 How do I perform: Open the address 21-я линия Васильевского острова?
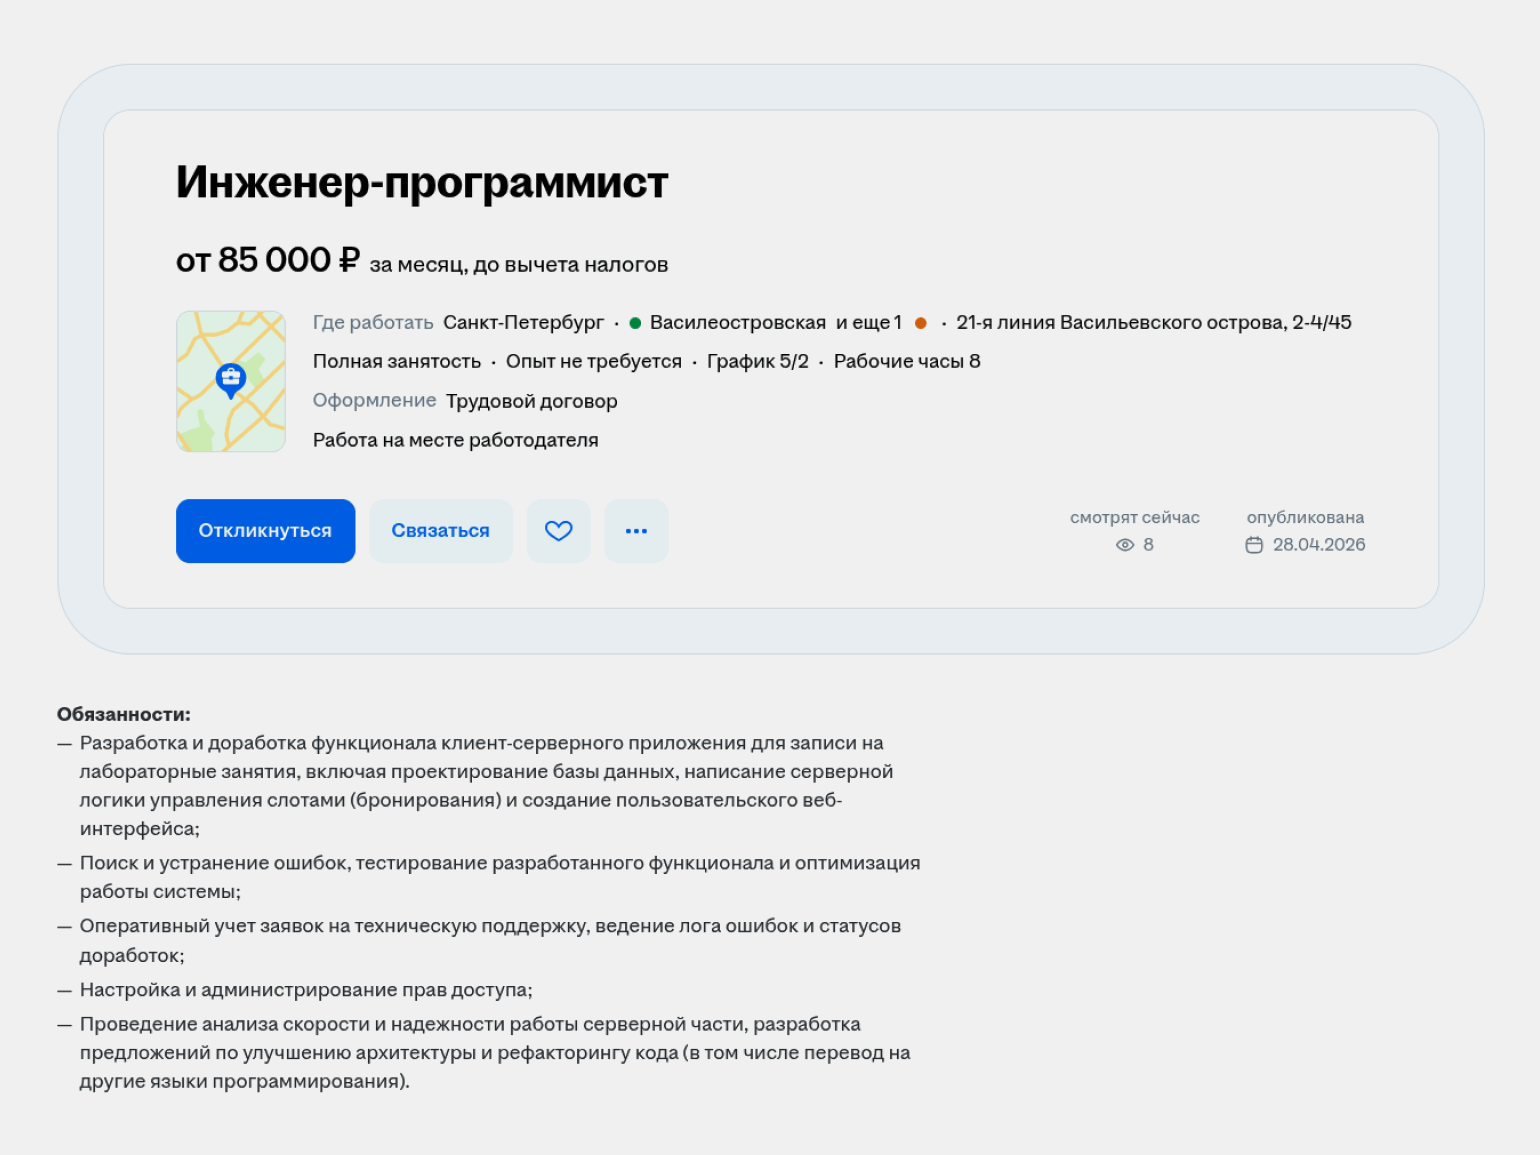[1153, 322]
